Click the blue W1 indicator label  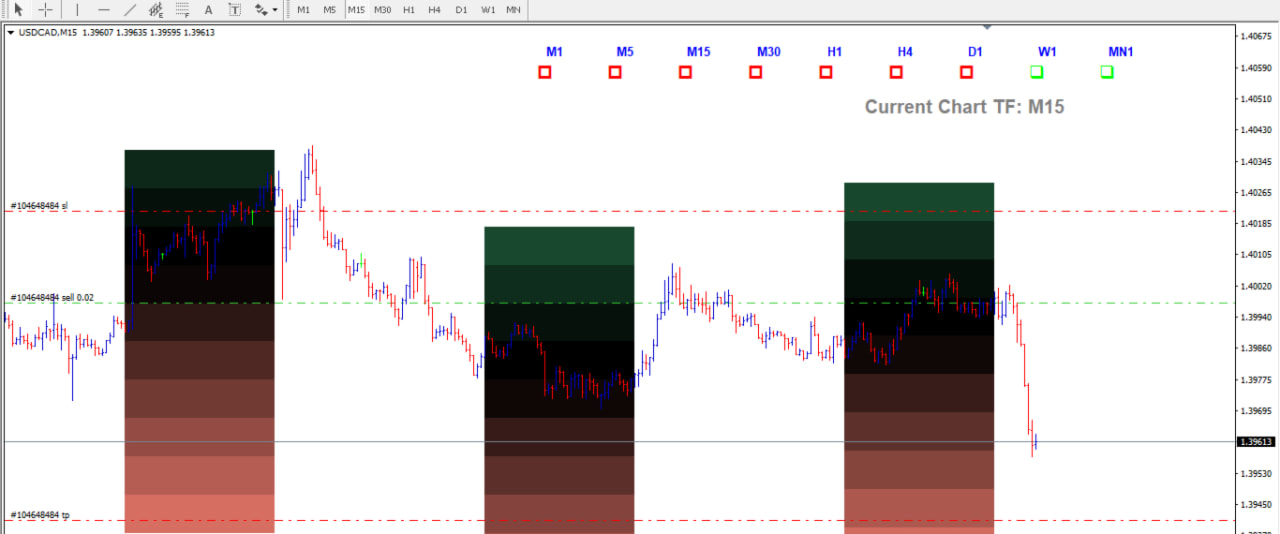(x=1047, y=51)
